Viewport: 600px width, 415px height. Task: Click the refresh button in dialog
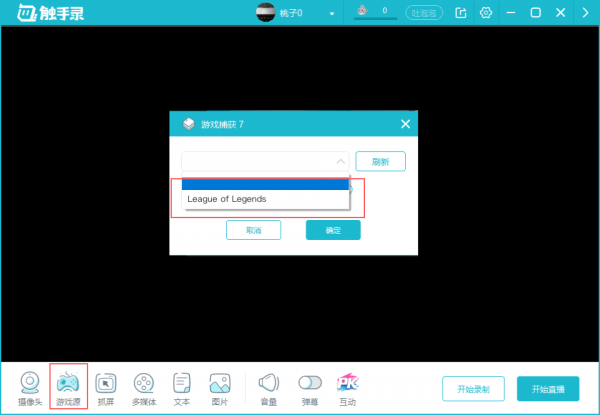tap(380, 161)
